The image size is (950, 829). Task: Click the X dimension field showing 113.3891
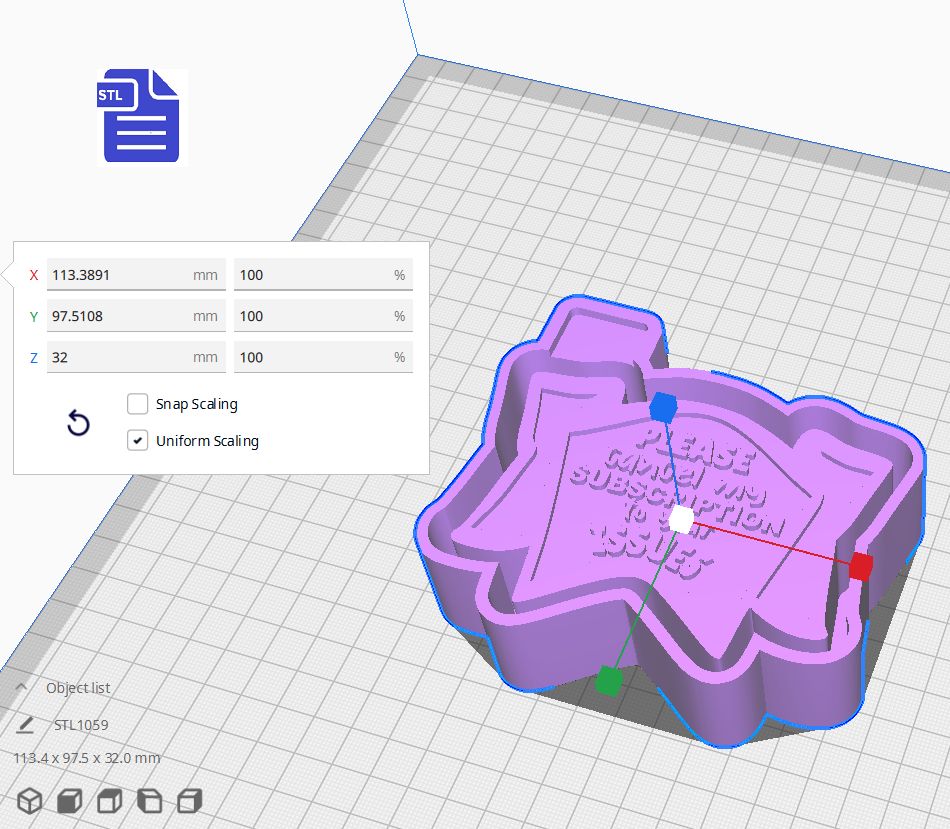point(135,274)
